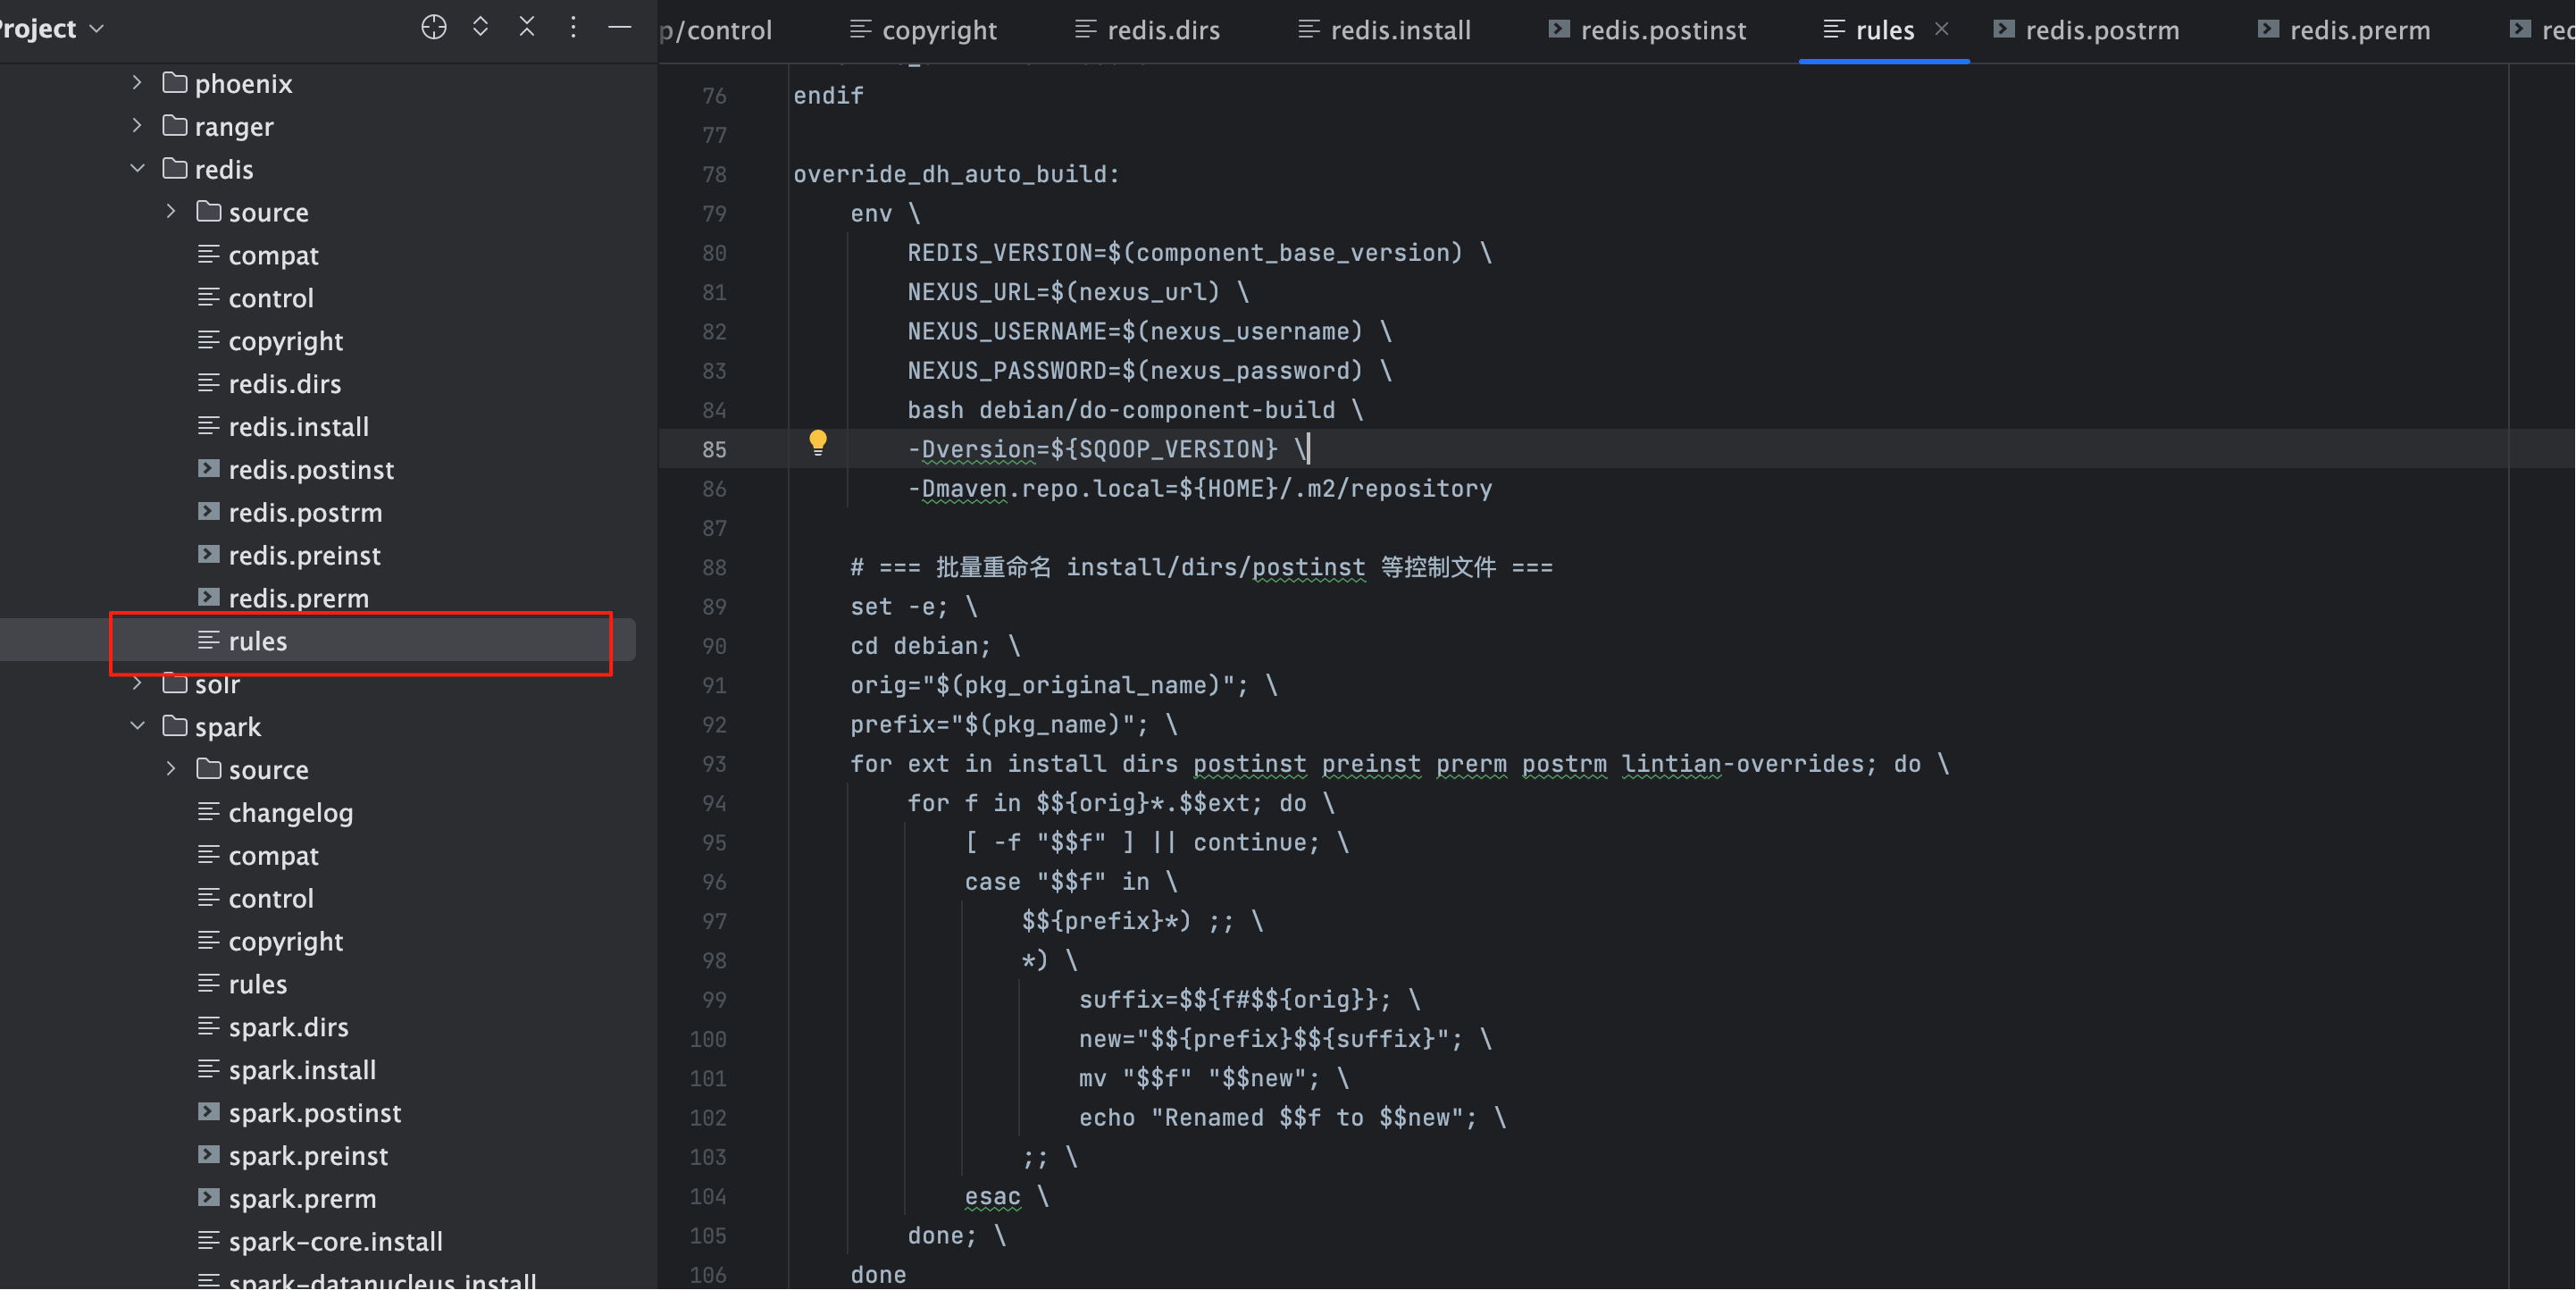2576x1290 pixels.
Task: Close the rules editor tab
Action: coord(1941,29)
